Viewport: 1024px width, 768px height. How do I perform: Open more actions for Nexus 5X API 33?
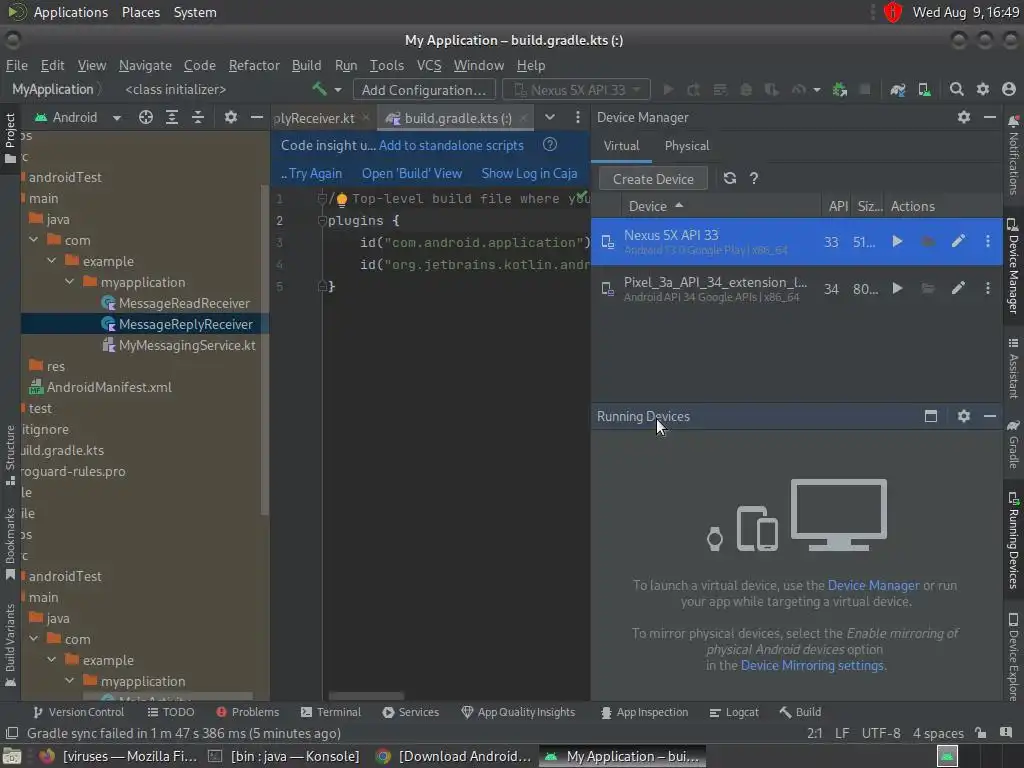pyautogui.click(x=987, y=242)
